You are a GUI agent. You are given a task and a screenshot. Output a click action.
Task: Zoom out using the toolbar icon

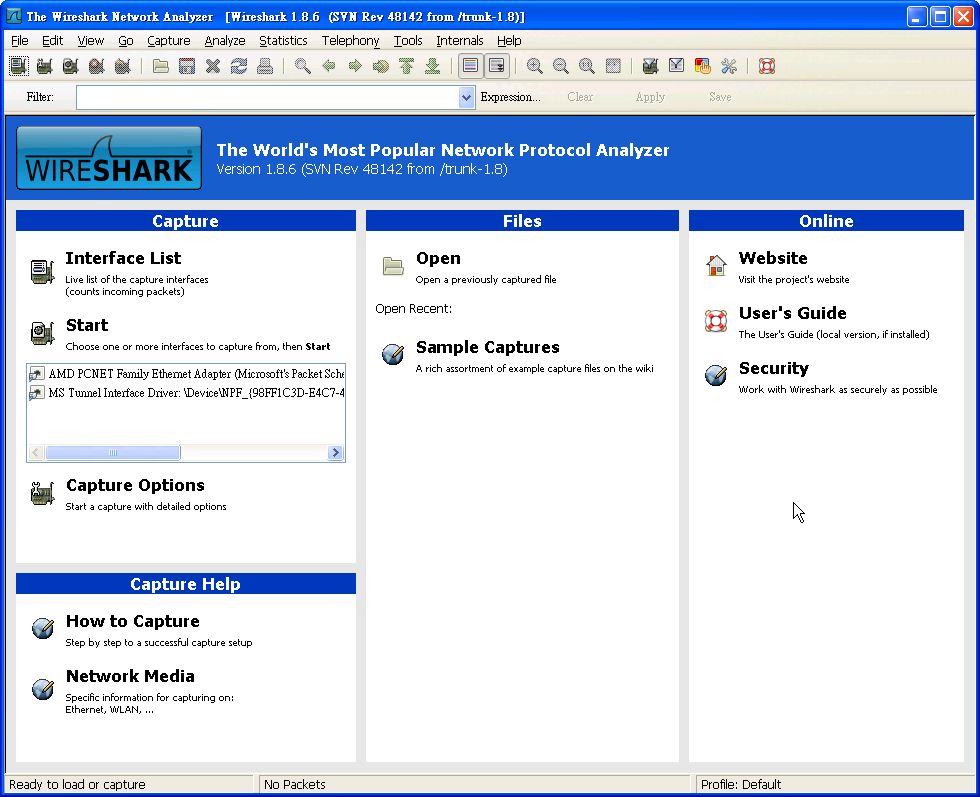[x=561, y=66]
